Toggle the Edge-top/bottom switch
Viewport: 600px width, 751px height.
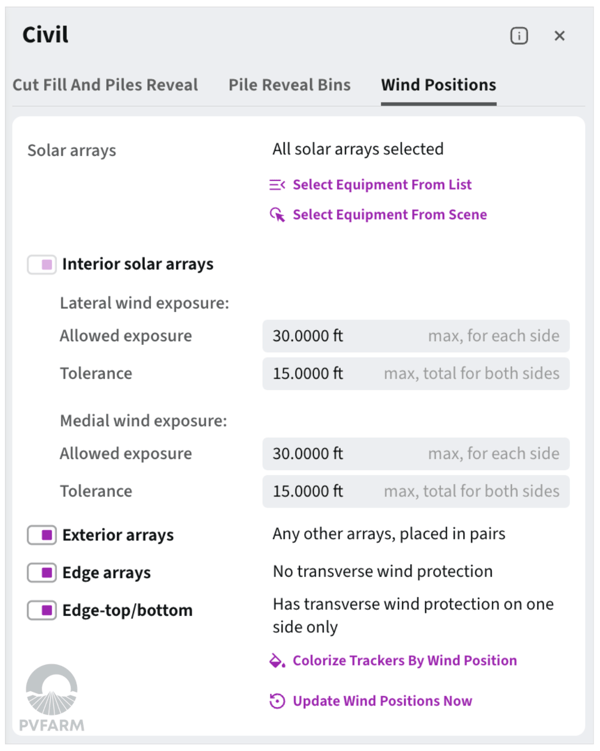42,610
